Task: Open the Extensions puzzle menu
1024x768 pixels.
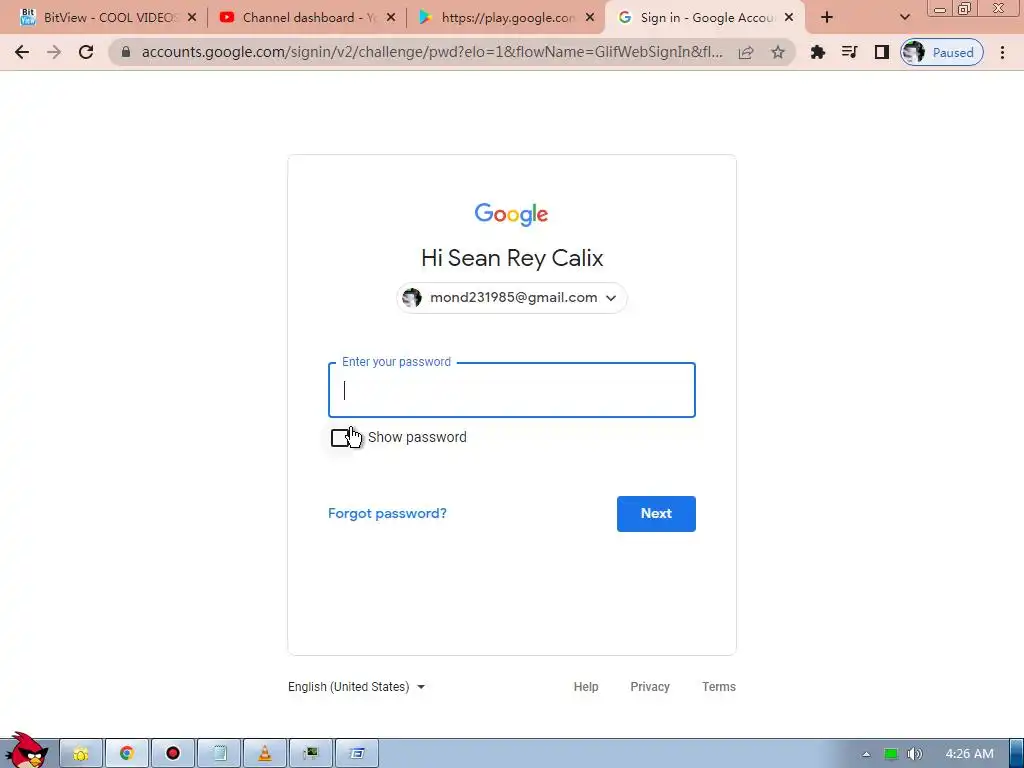Action: (818, 52)
